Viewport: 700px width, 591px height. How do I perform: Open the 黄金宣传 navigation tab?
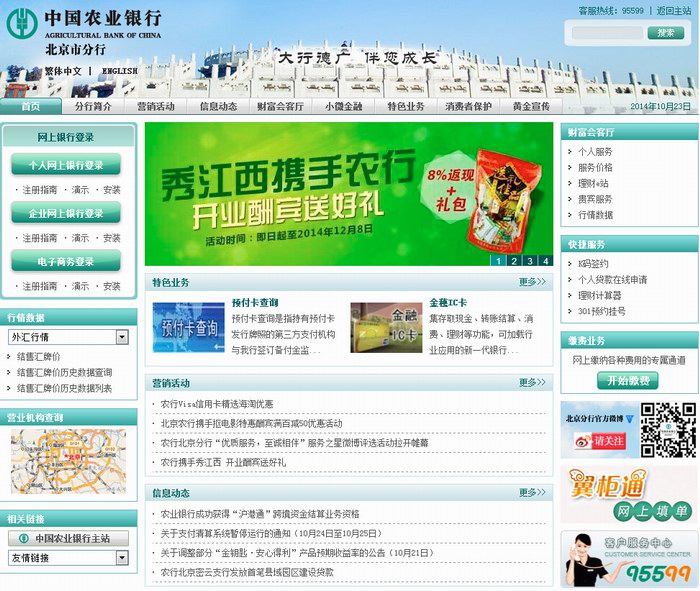pos(531,106)
